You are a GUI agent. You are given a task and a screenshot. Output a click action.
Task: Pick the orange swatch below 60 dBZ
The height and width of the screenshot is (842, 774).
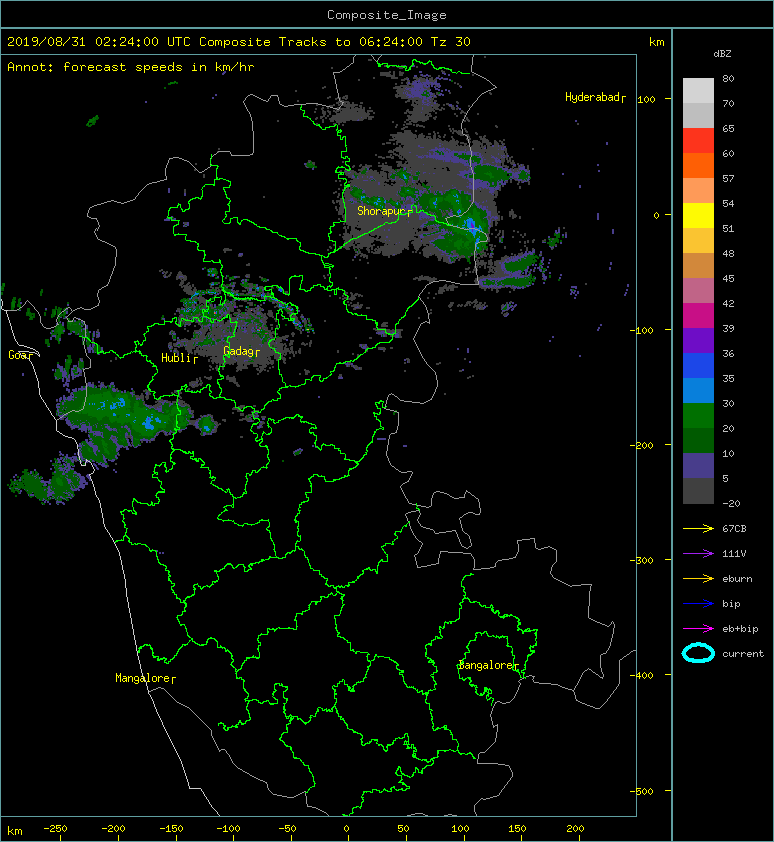pos(698,165)
